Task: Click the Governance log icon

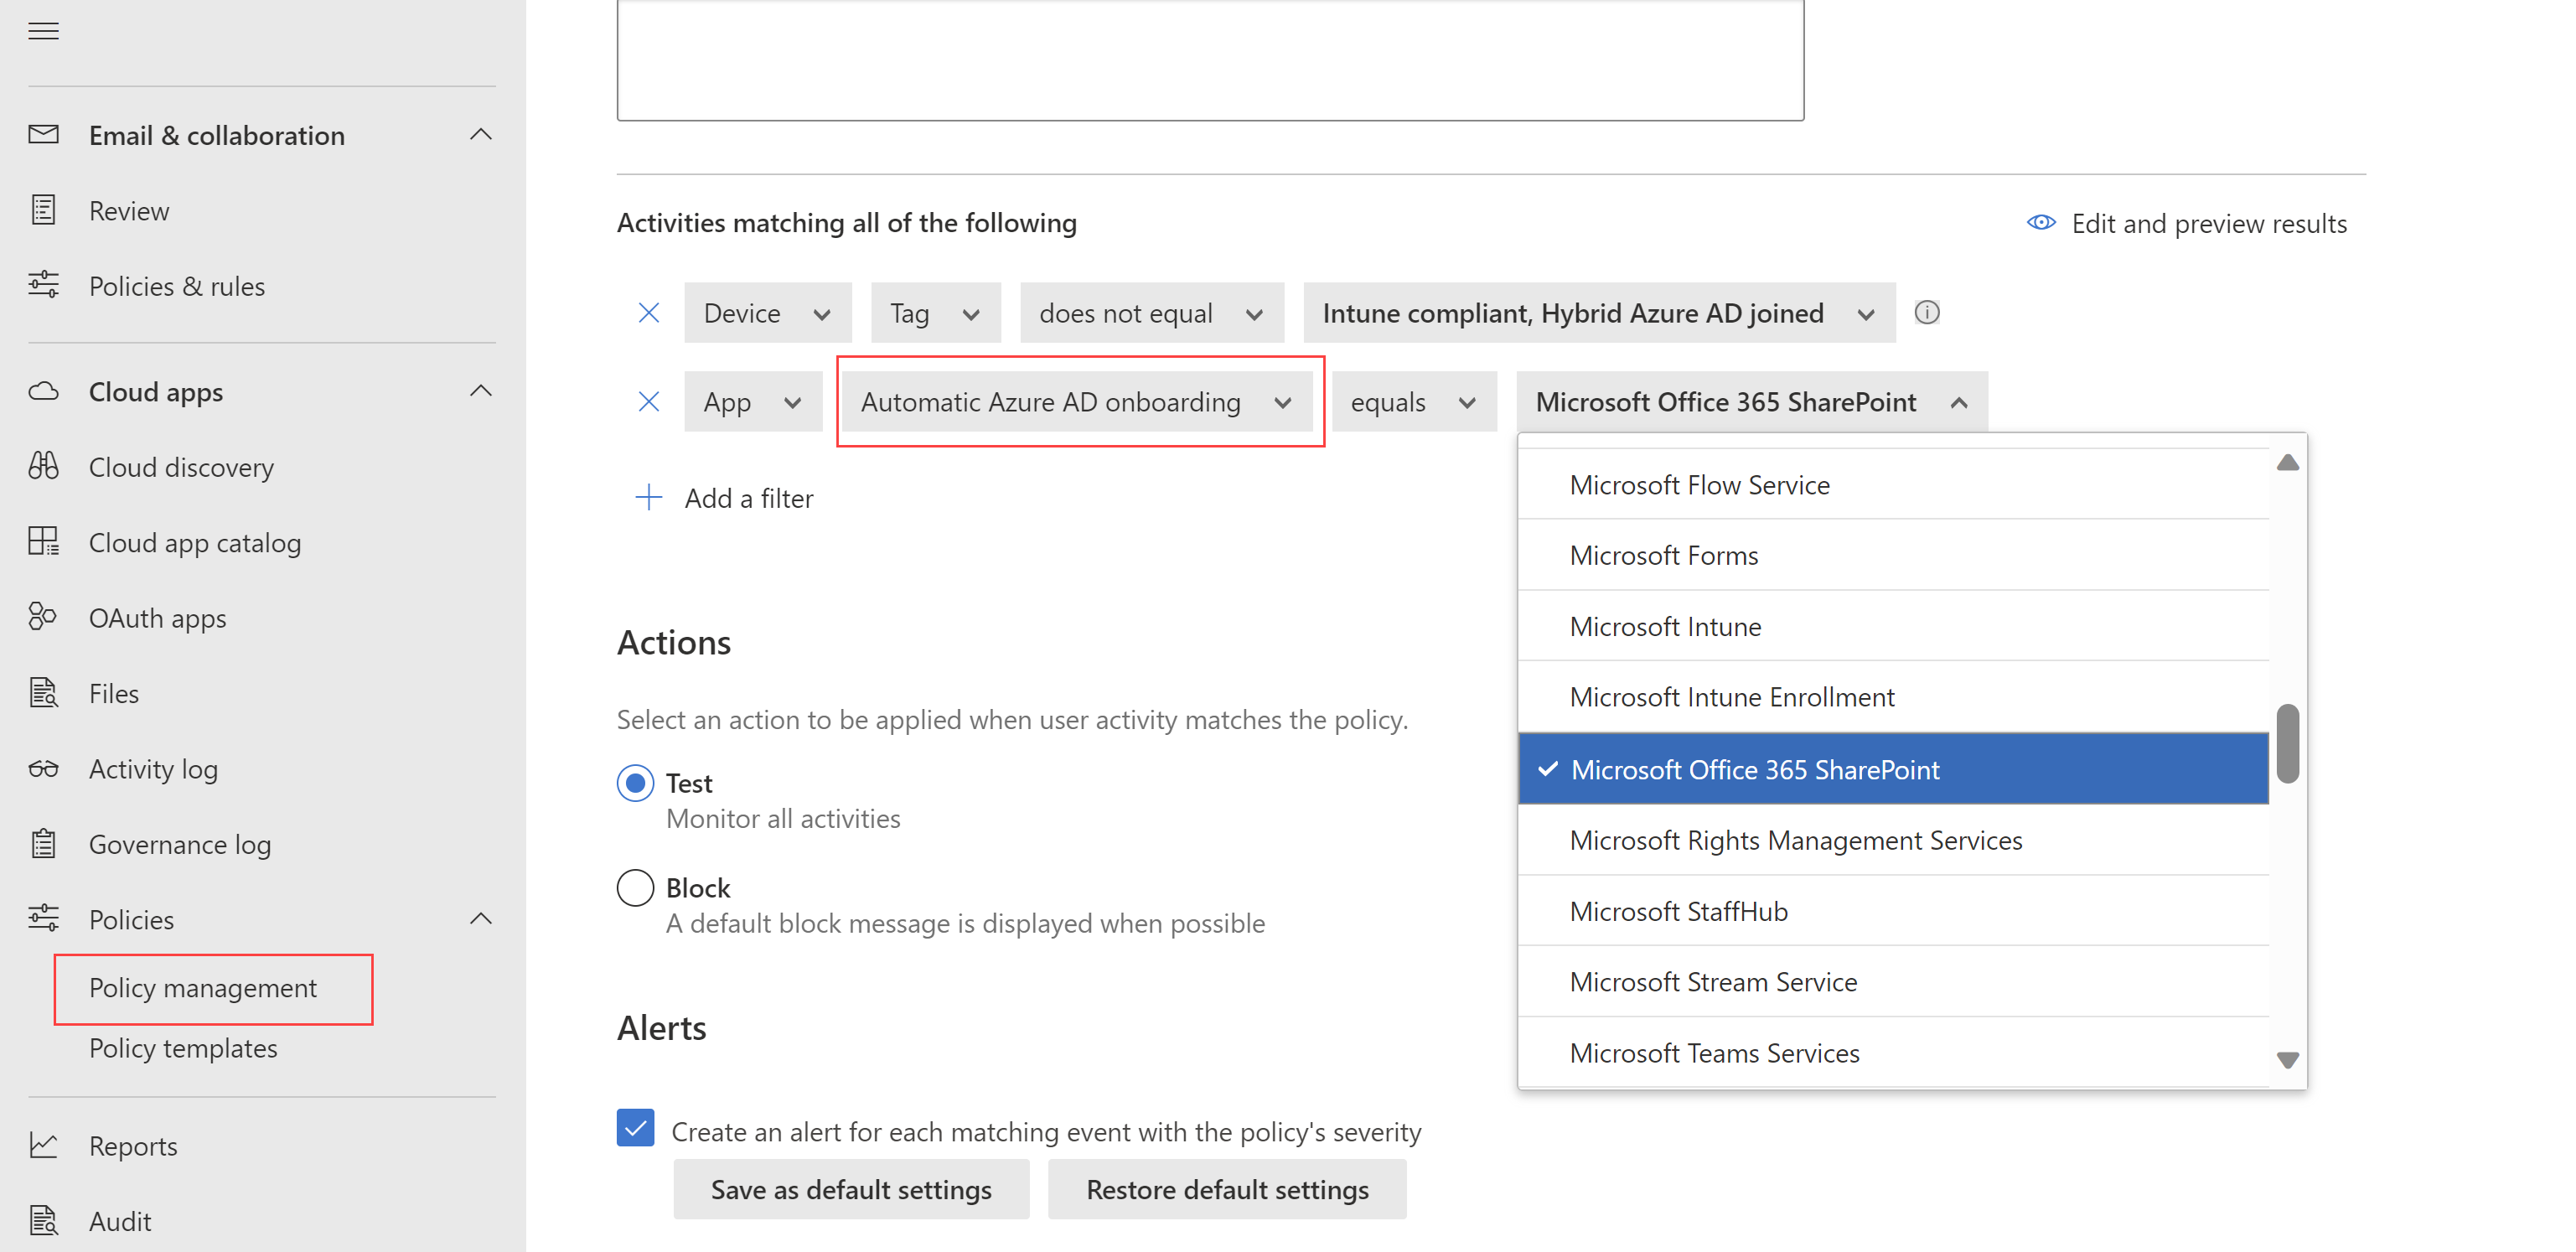Action: pyautogui.click(x=44, y=843)
